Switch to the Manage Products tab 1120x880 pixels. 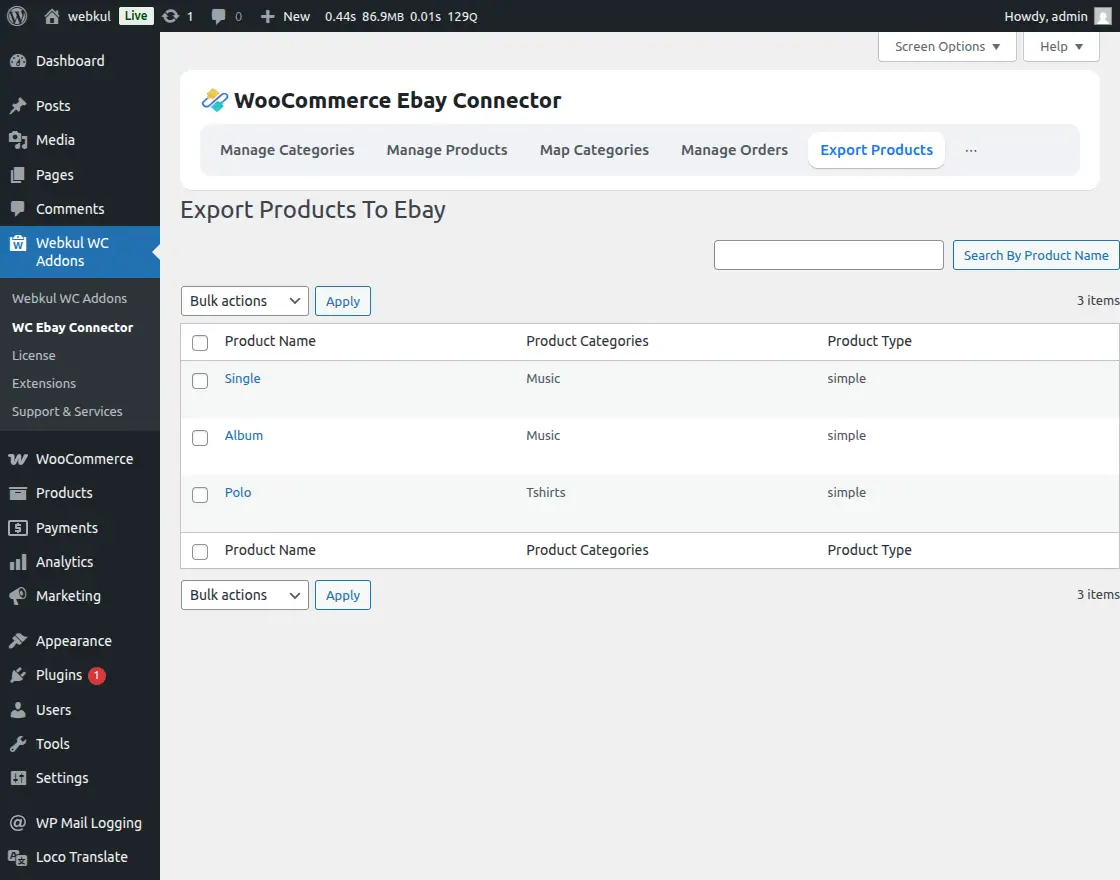447,150
